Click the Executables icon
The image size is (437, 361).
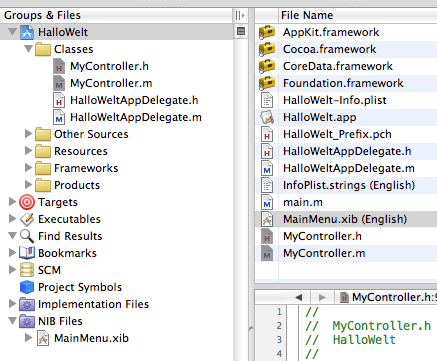[x=27, y=219]
